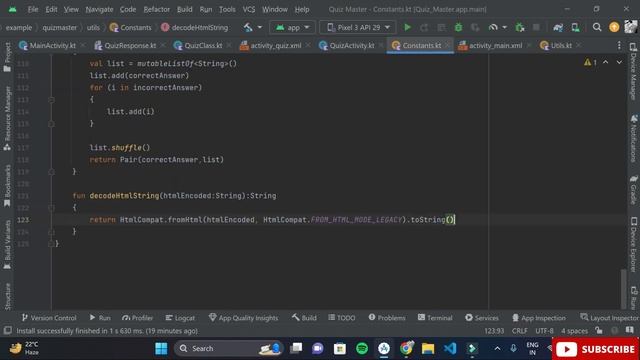The image size is (640, 360).
Task: Open Chrome from the taskbar
Action: (406, 348)
